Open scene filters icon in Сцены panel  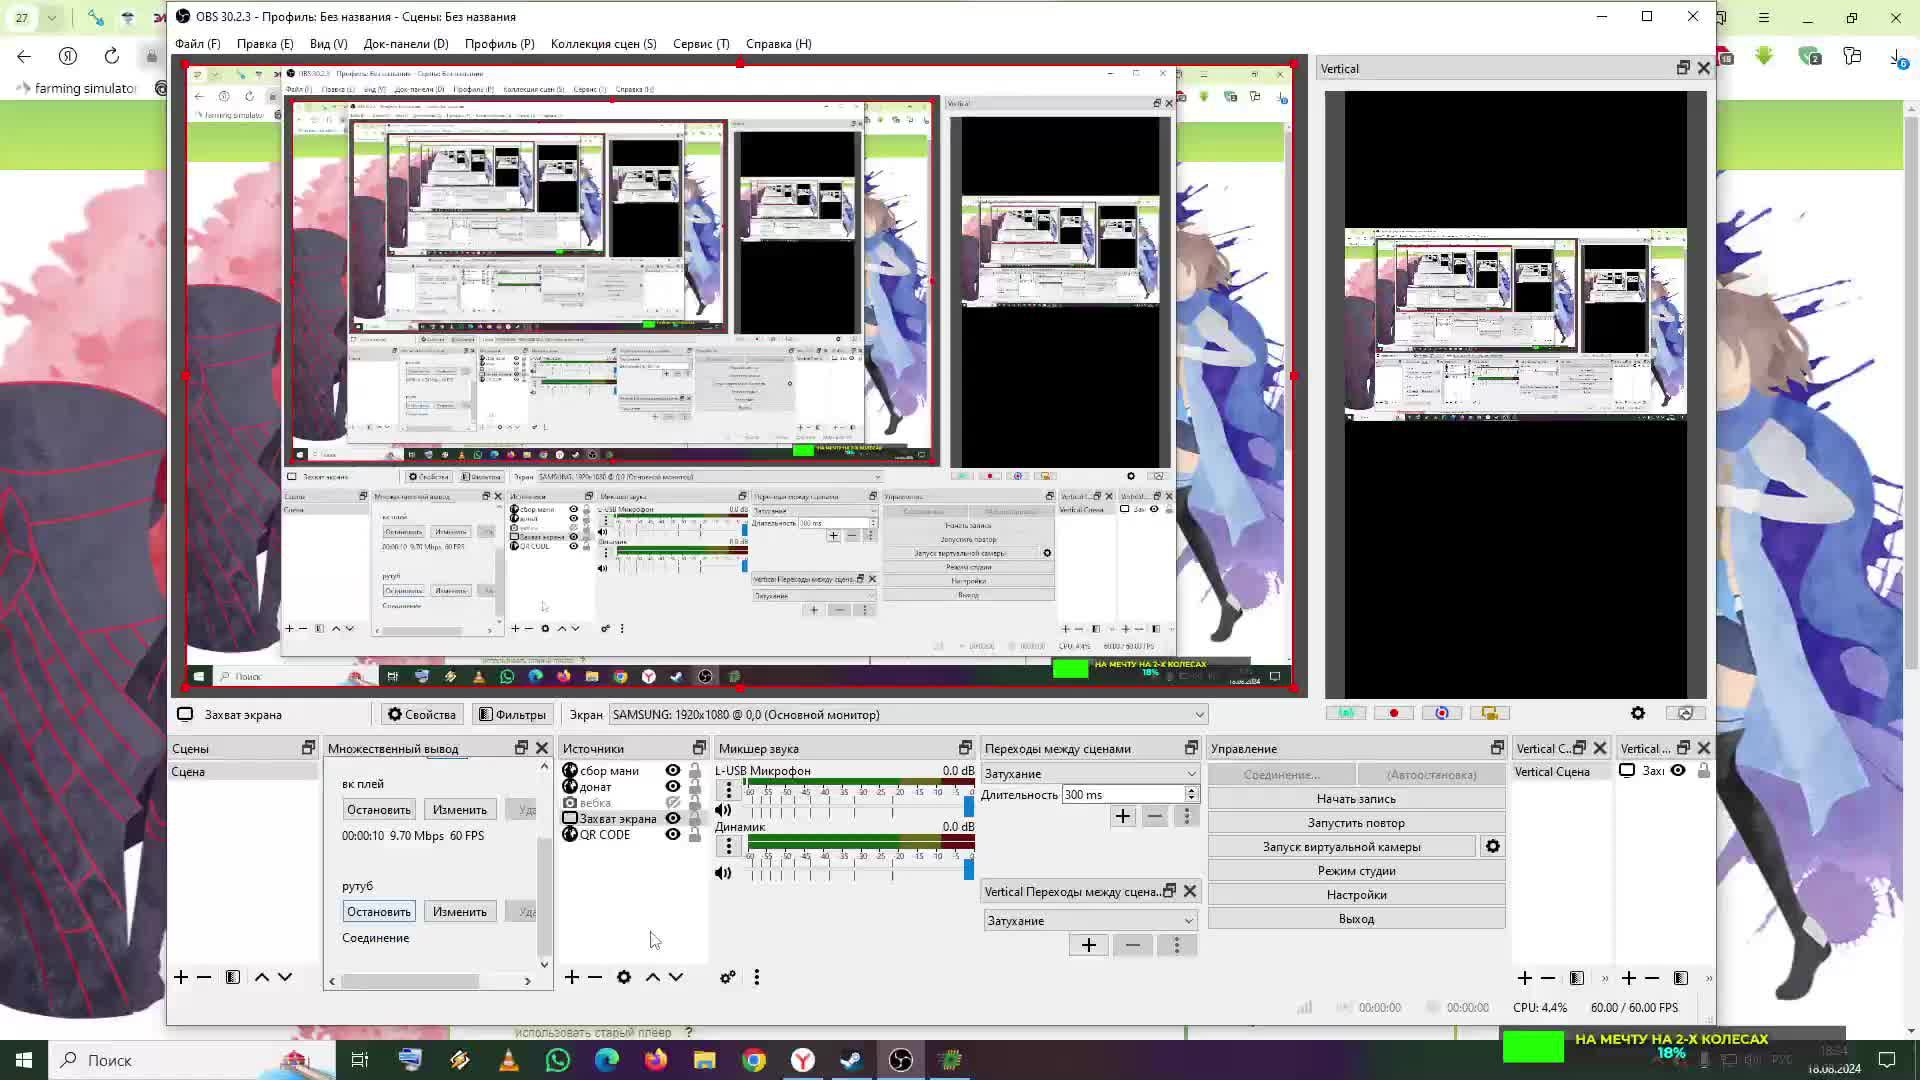pyautogui.click(x=233, y=977)
